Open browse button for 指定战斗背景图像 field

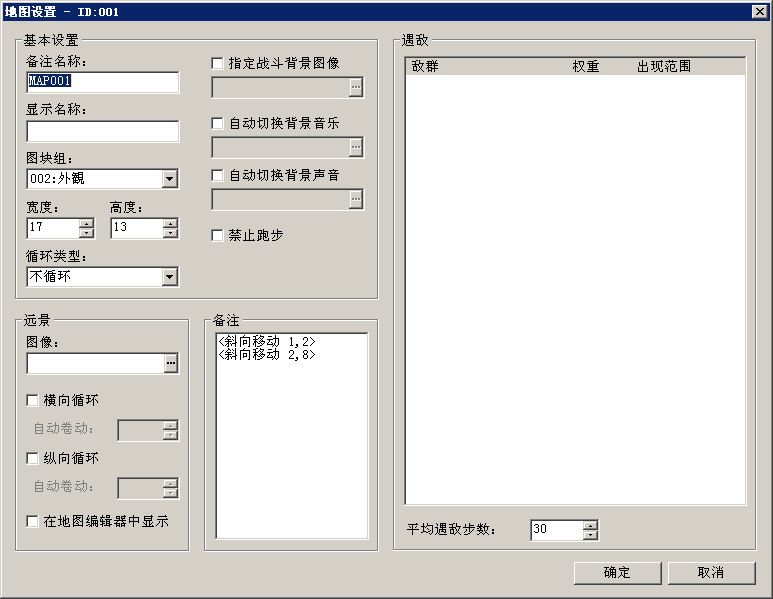click(356, 88)
